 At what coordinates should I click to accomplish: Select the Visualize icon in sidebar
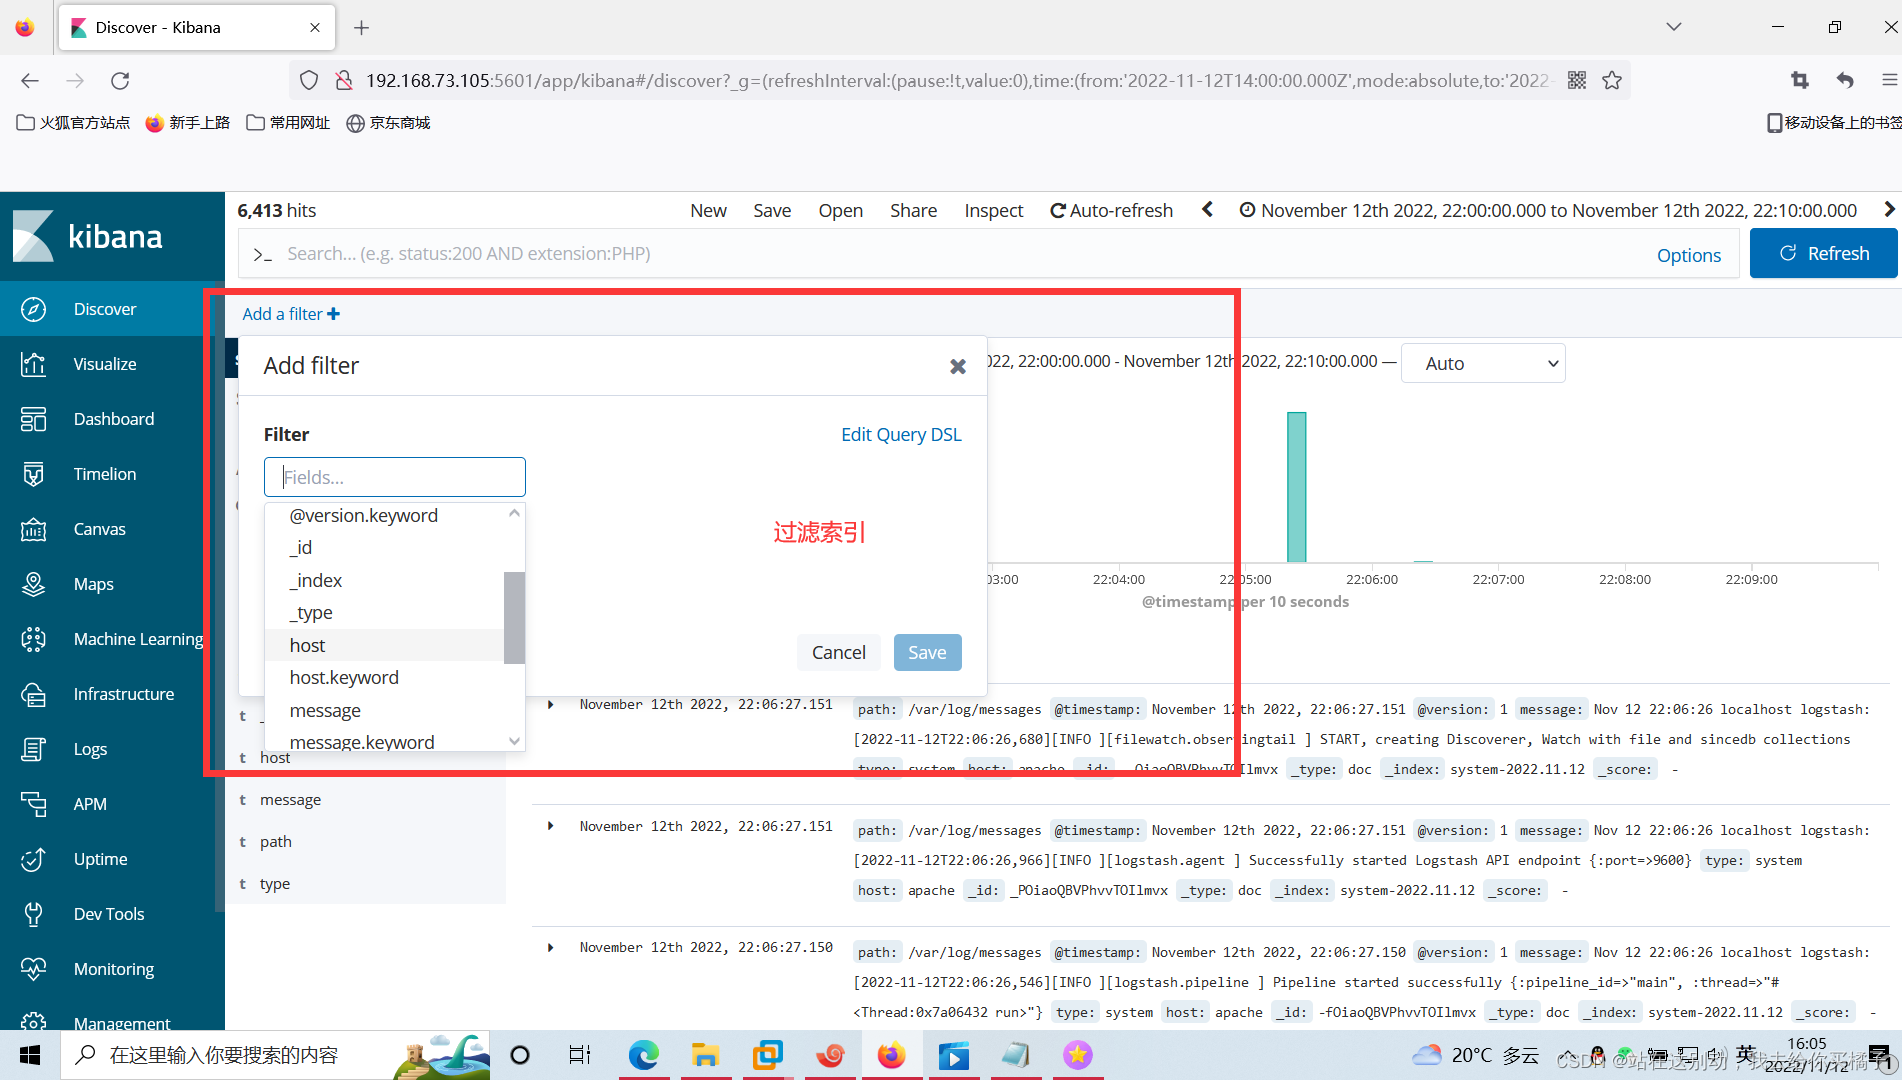point(33,363)
